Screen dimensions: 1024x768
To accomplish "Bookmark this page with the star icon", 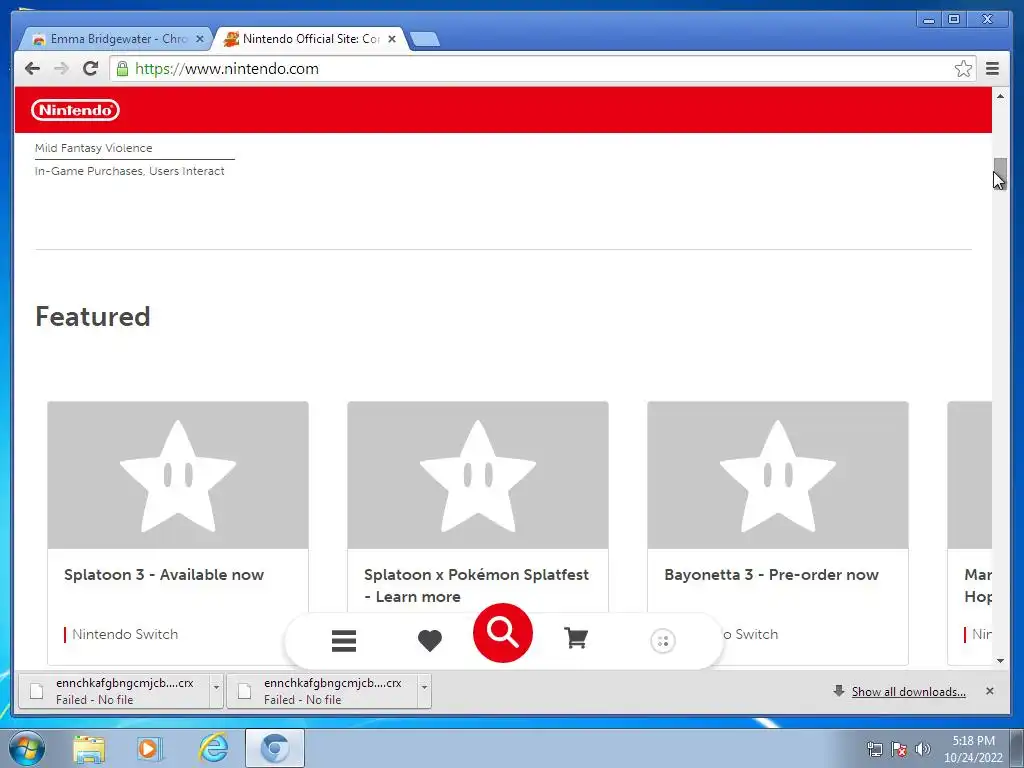I will [x=963, y=69].
